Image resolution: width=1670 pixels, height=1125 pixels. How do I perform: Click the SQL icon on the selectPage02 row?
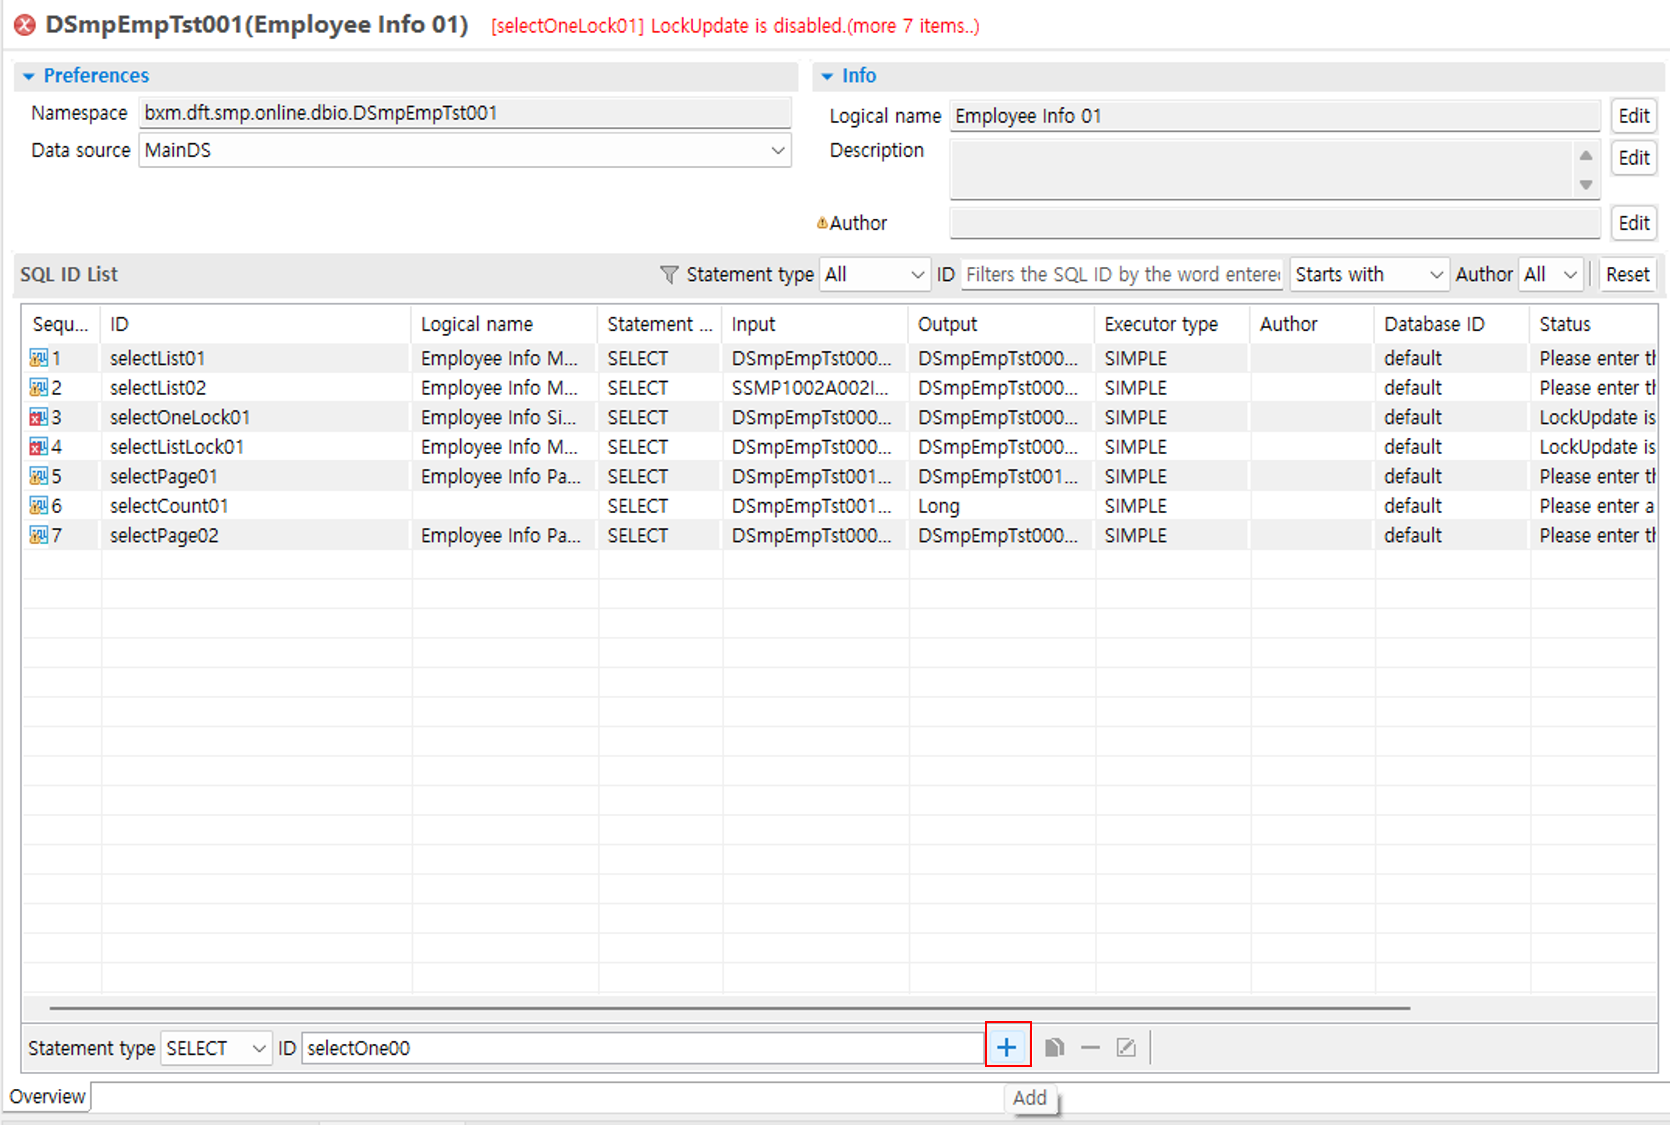point(38,535)
